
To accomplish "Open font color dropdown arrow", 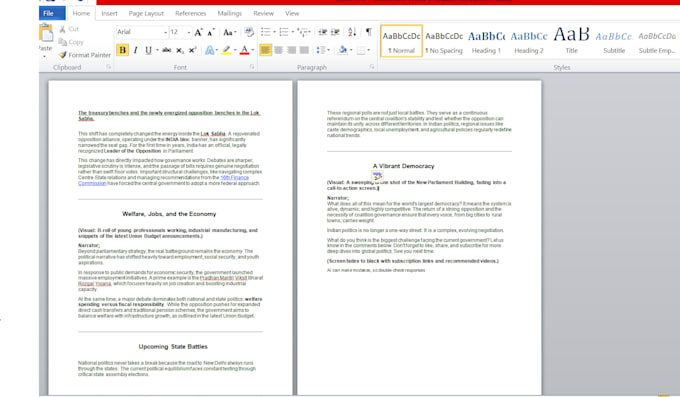I will click(x=253, y=50).
